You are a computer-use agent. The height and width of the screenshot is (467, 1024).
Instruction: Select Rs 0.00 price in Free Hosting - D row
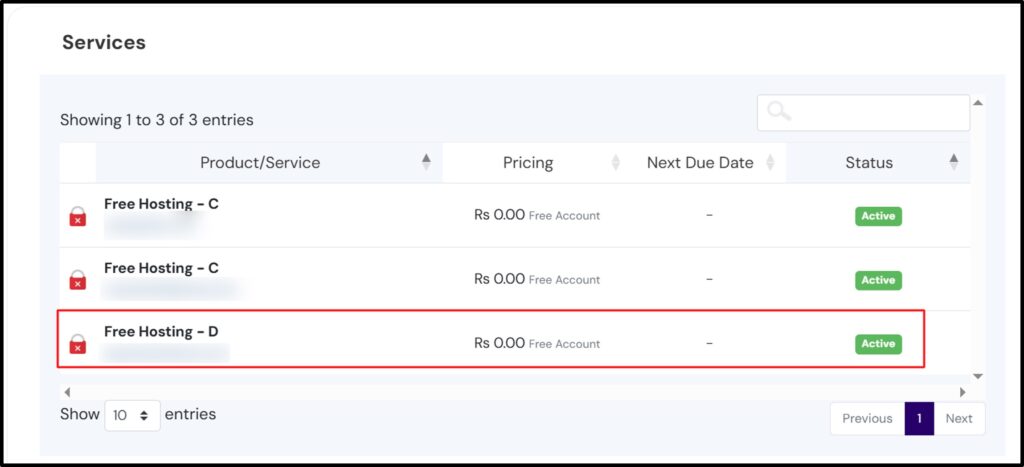click(500, 343)
